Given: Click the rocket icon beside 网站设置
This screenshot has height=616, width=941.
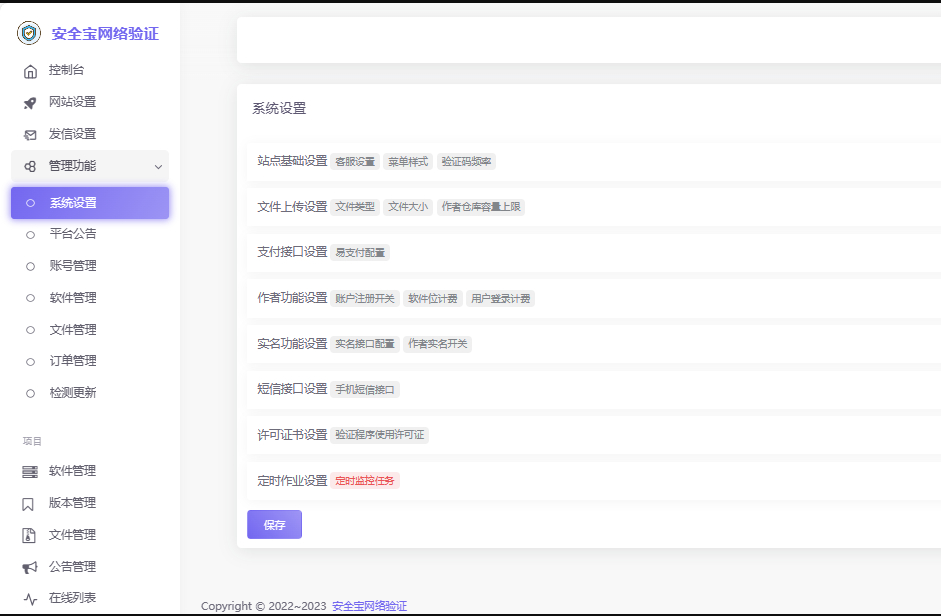Looking at the screenshot, I should [x=30, y=102].
